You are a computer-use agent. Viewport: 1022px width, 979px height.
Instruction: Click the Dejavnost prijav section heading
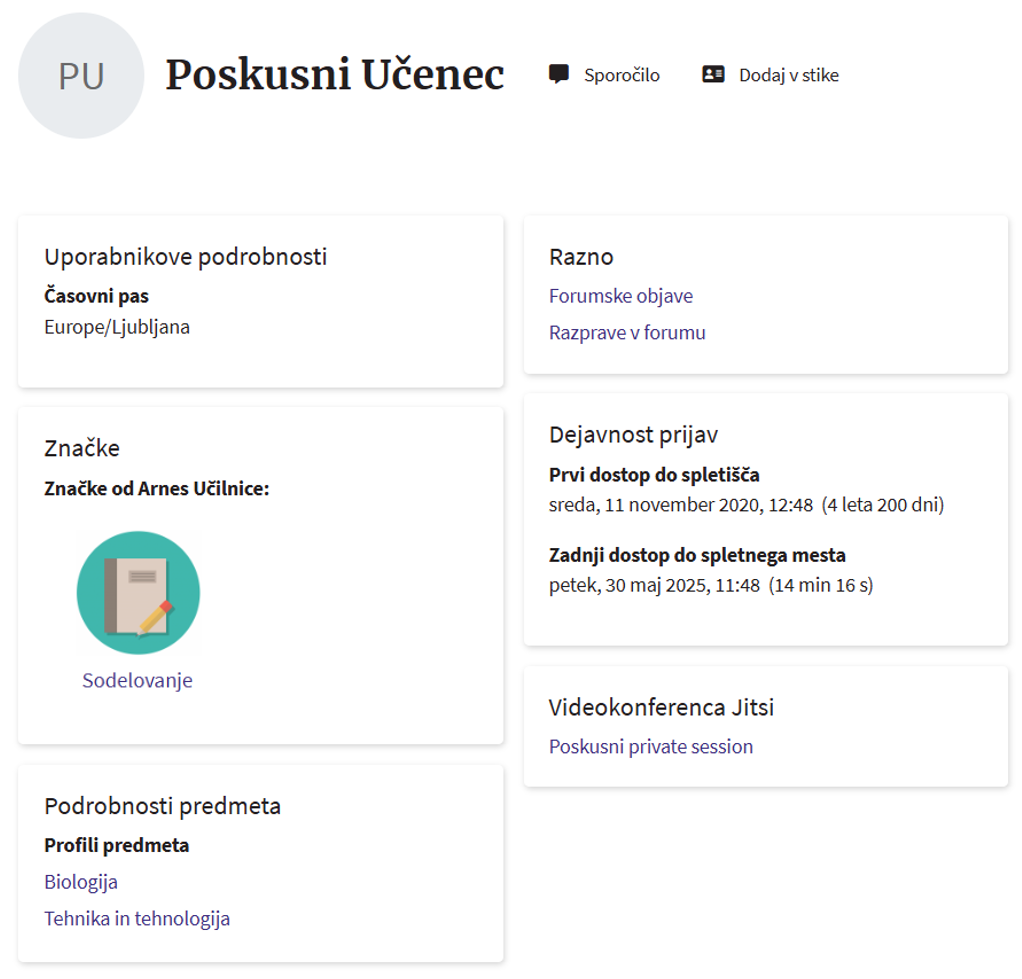click(633, 435)
